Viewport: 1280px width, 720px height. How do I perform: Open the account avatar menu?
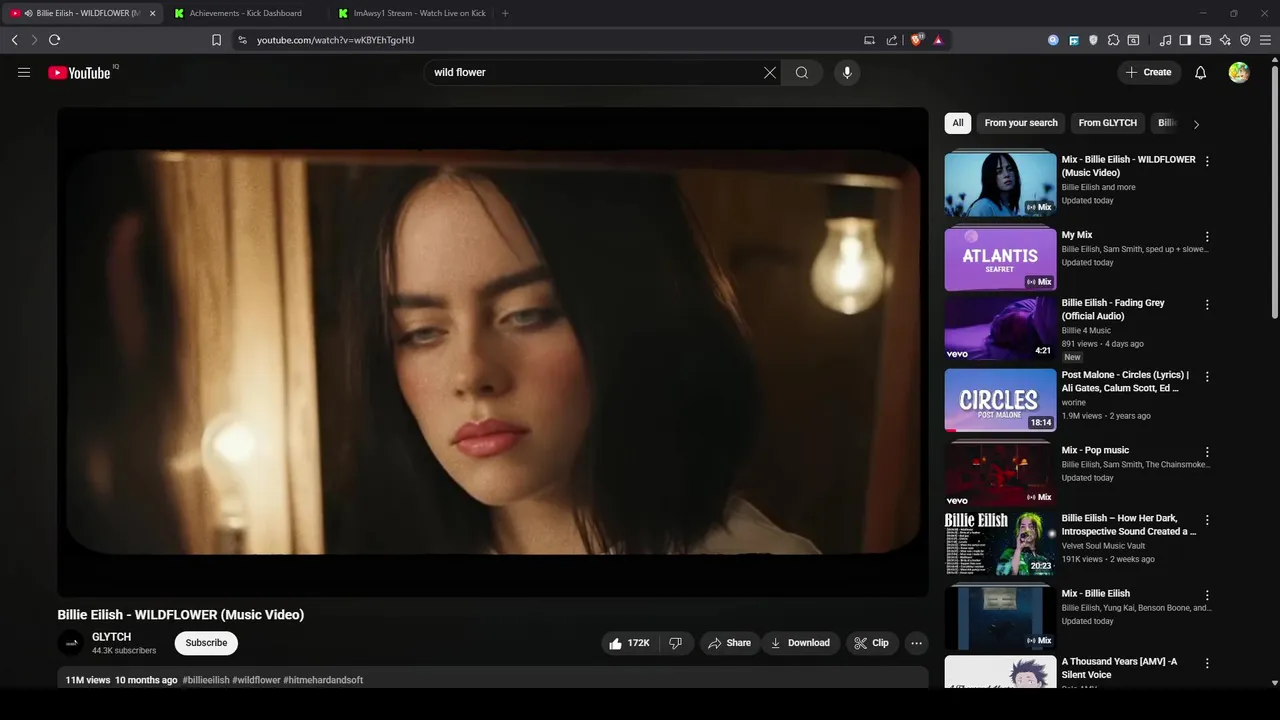(x=1239, y=72)
